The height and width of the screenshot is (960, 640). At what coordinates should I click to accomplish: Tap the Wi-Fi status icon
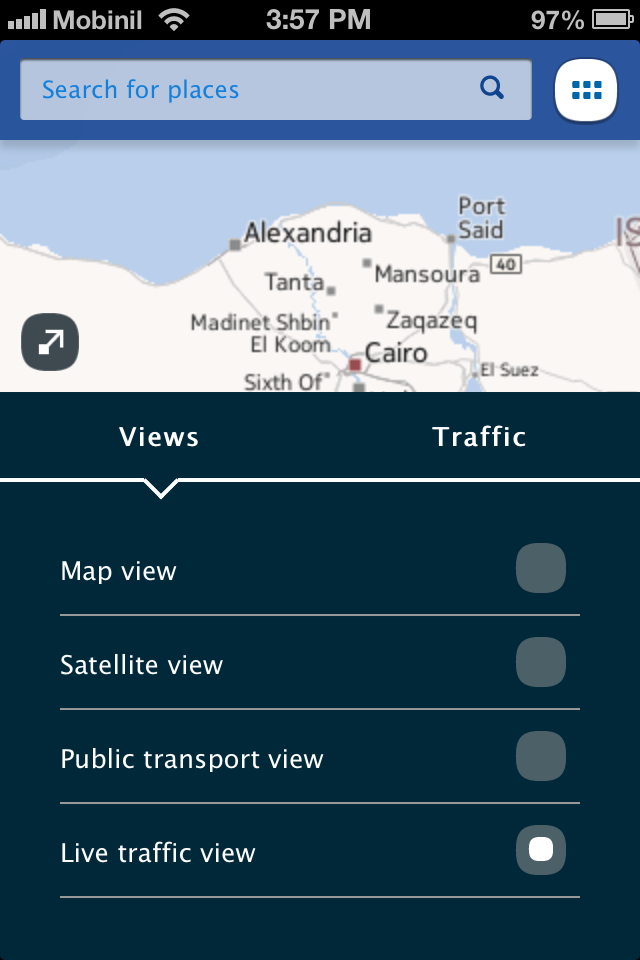click(x=174, y=20)
